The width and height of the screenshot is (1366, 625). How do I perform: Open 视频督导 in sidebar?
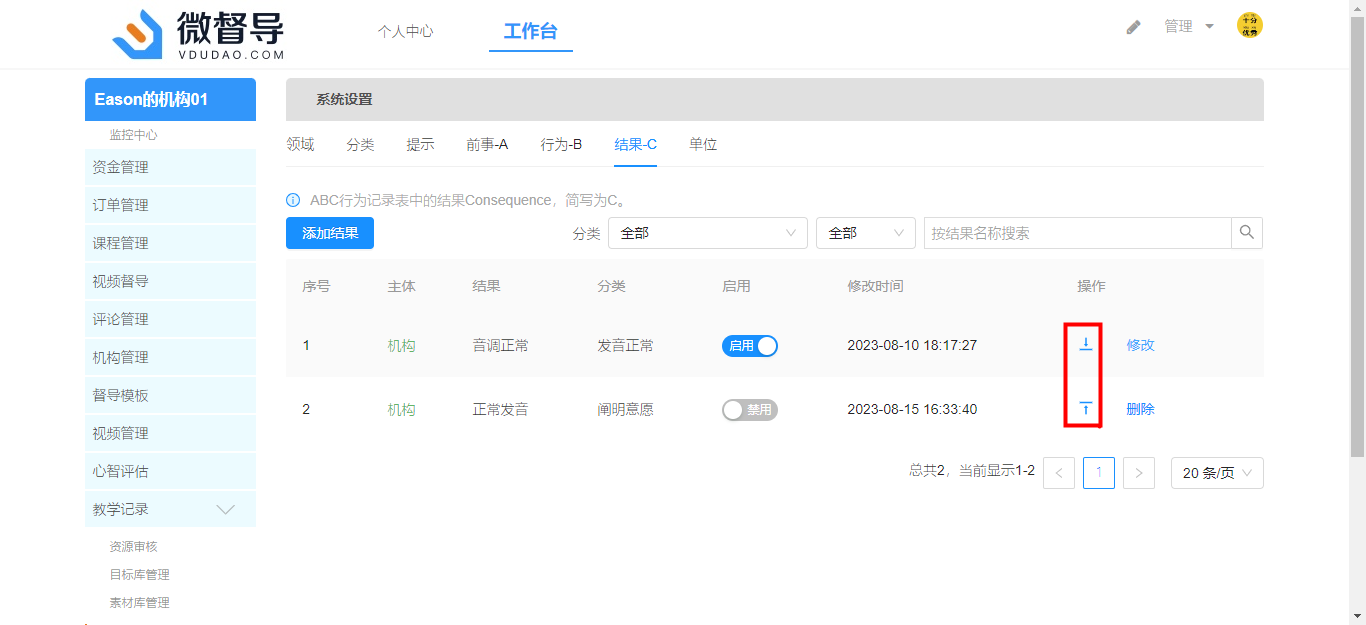click(x=170, y=281)
